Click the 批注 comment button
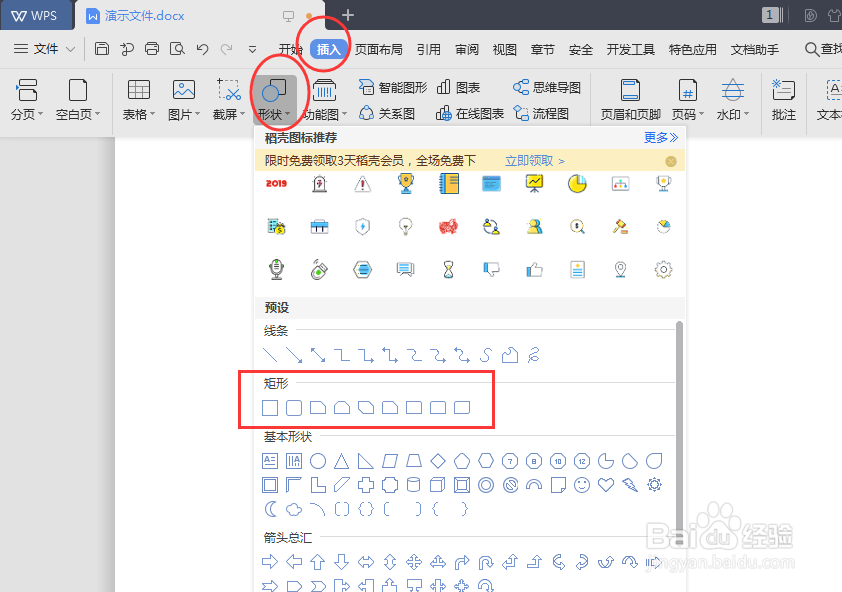This screenshot has width=842, height=592. [783, 99]
